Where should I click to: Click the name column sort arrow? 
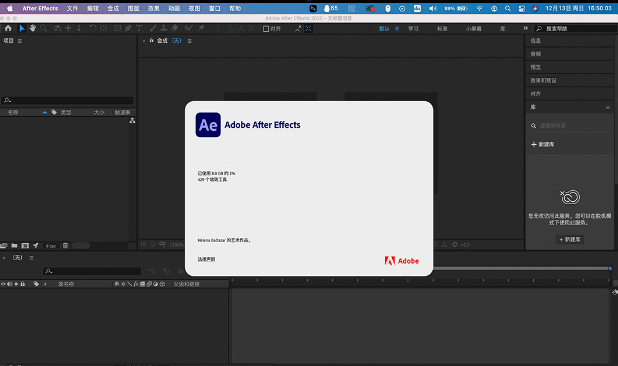tap(45, 112)
